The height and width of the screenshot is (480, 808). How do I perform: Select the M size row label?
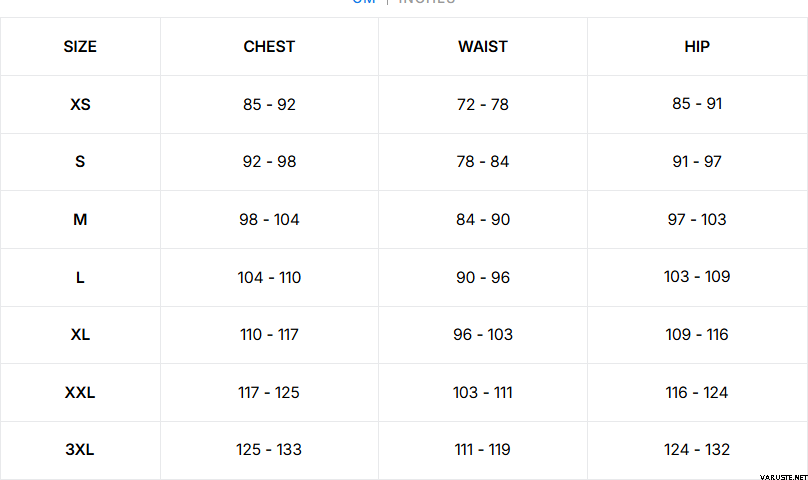point(80,220)
